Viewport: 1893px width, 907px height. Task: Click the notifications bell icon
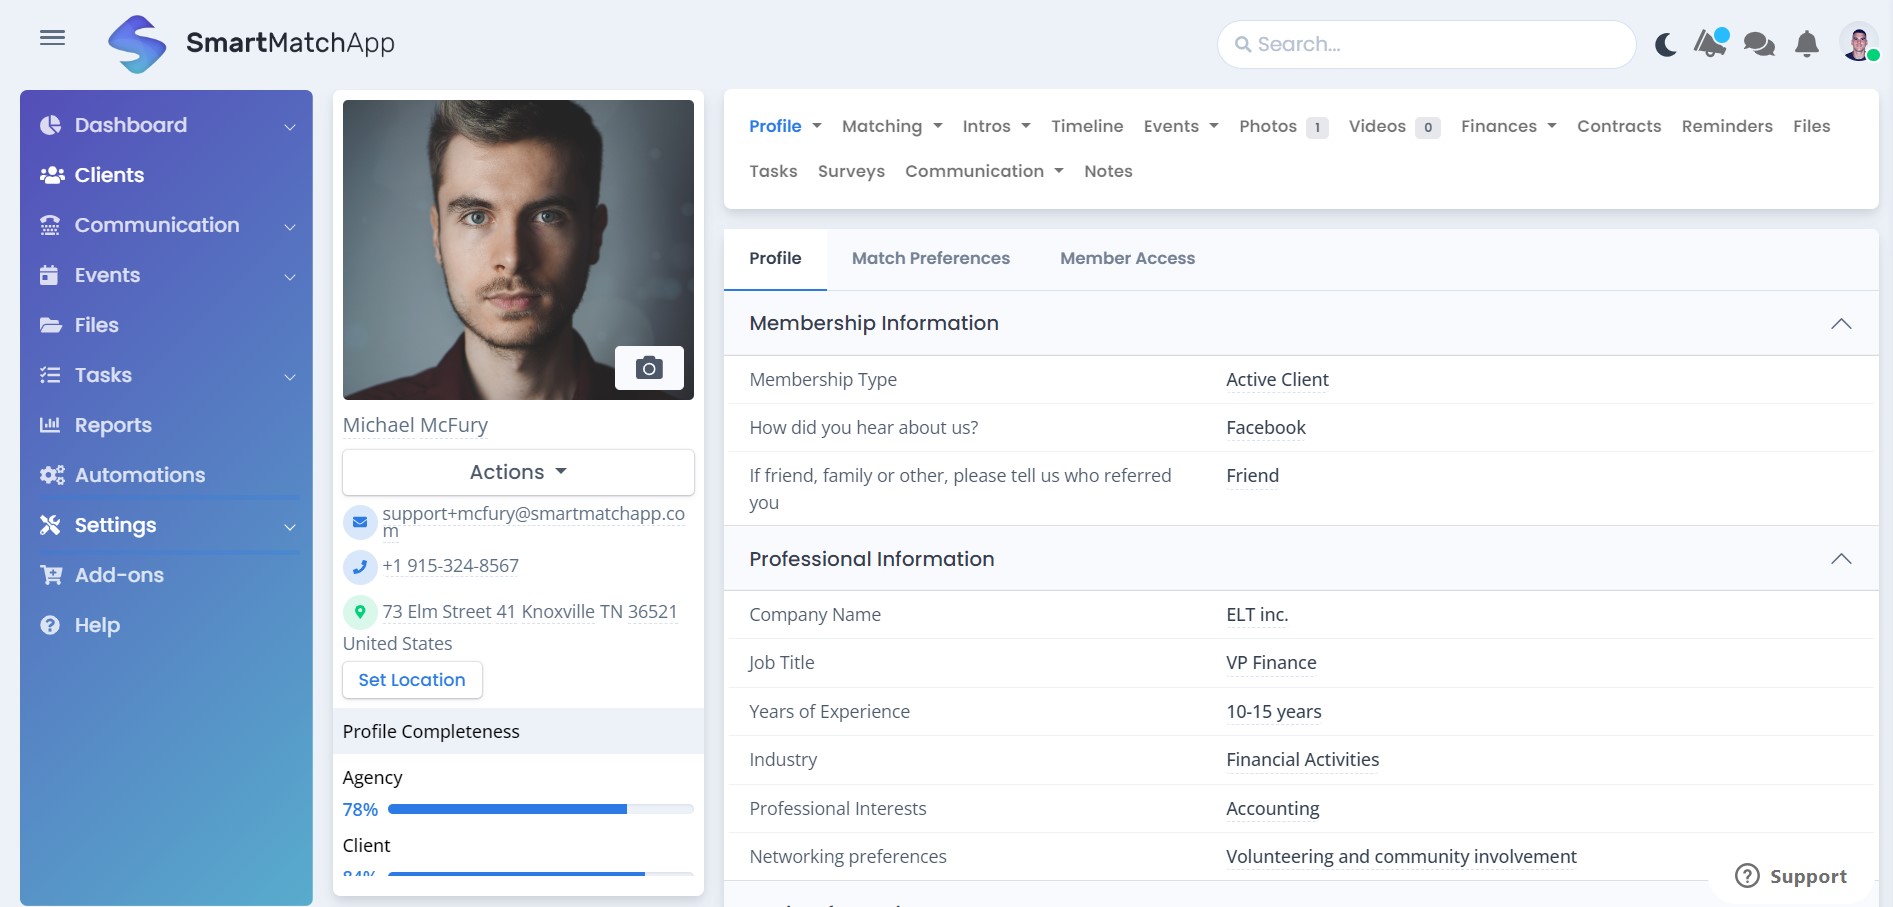tap(1806, 43)
